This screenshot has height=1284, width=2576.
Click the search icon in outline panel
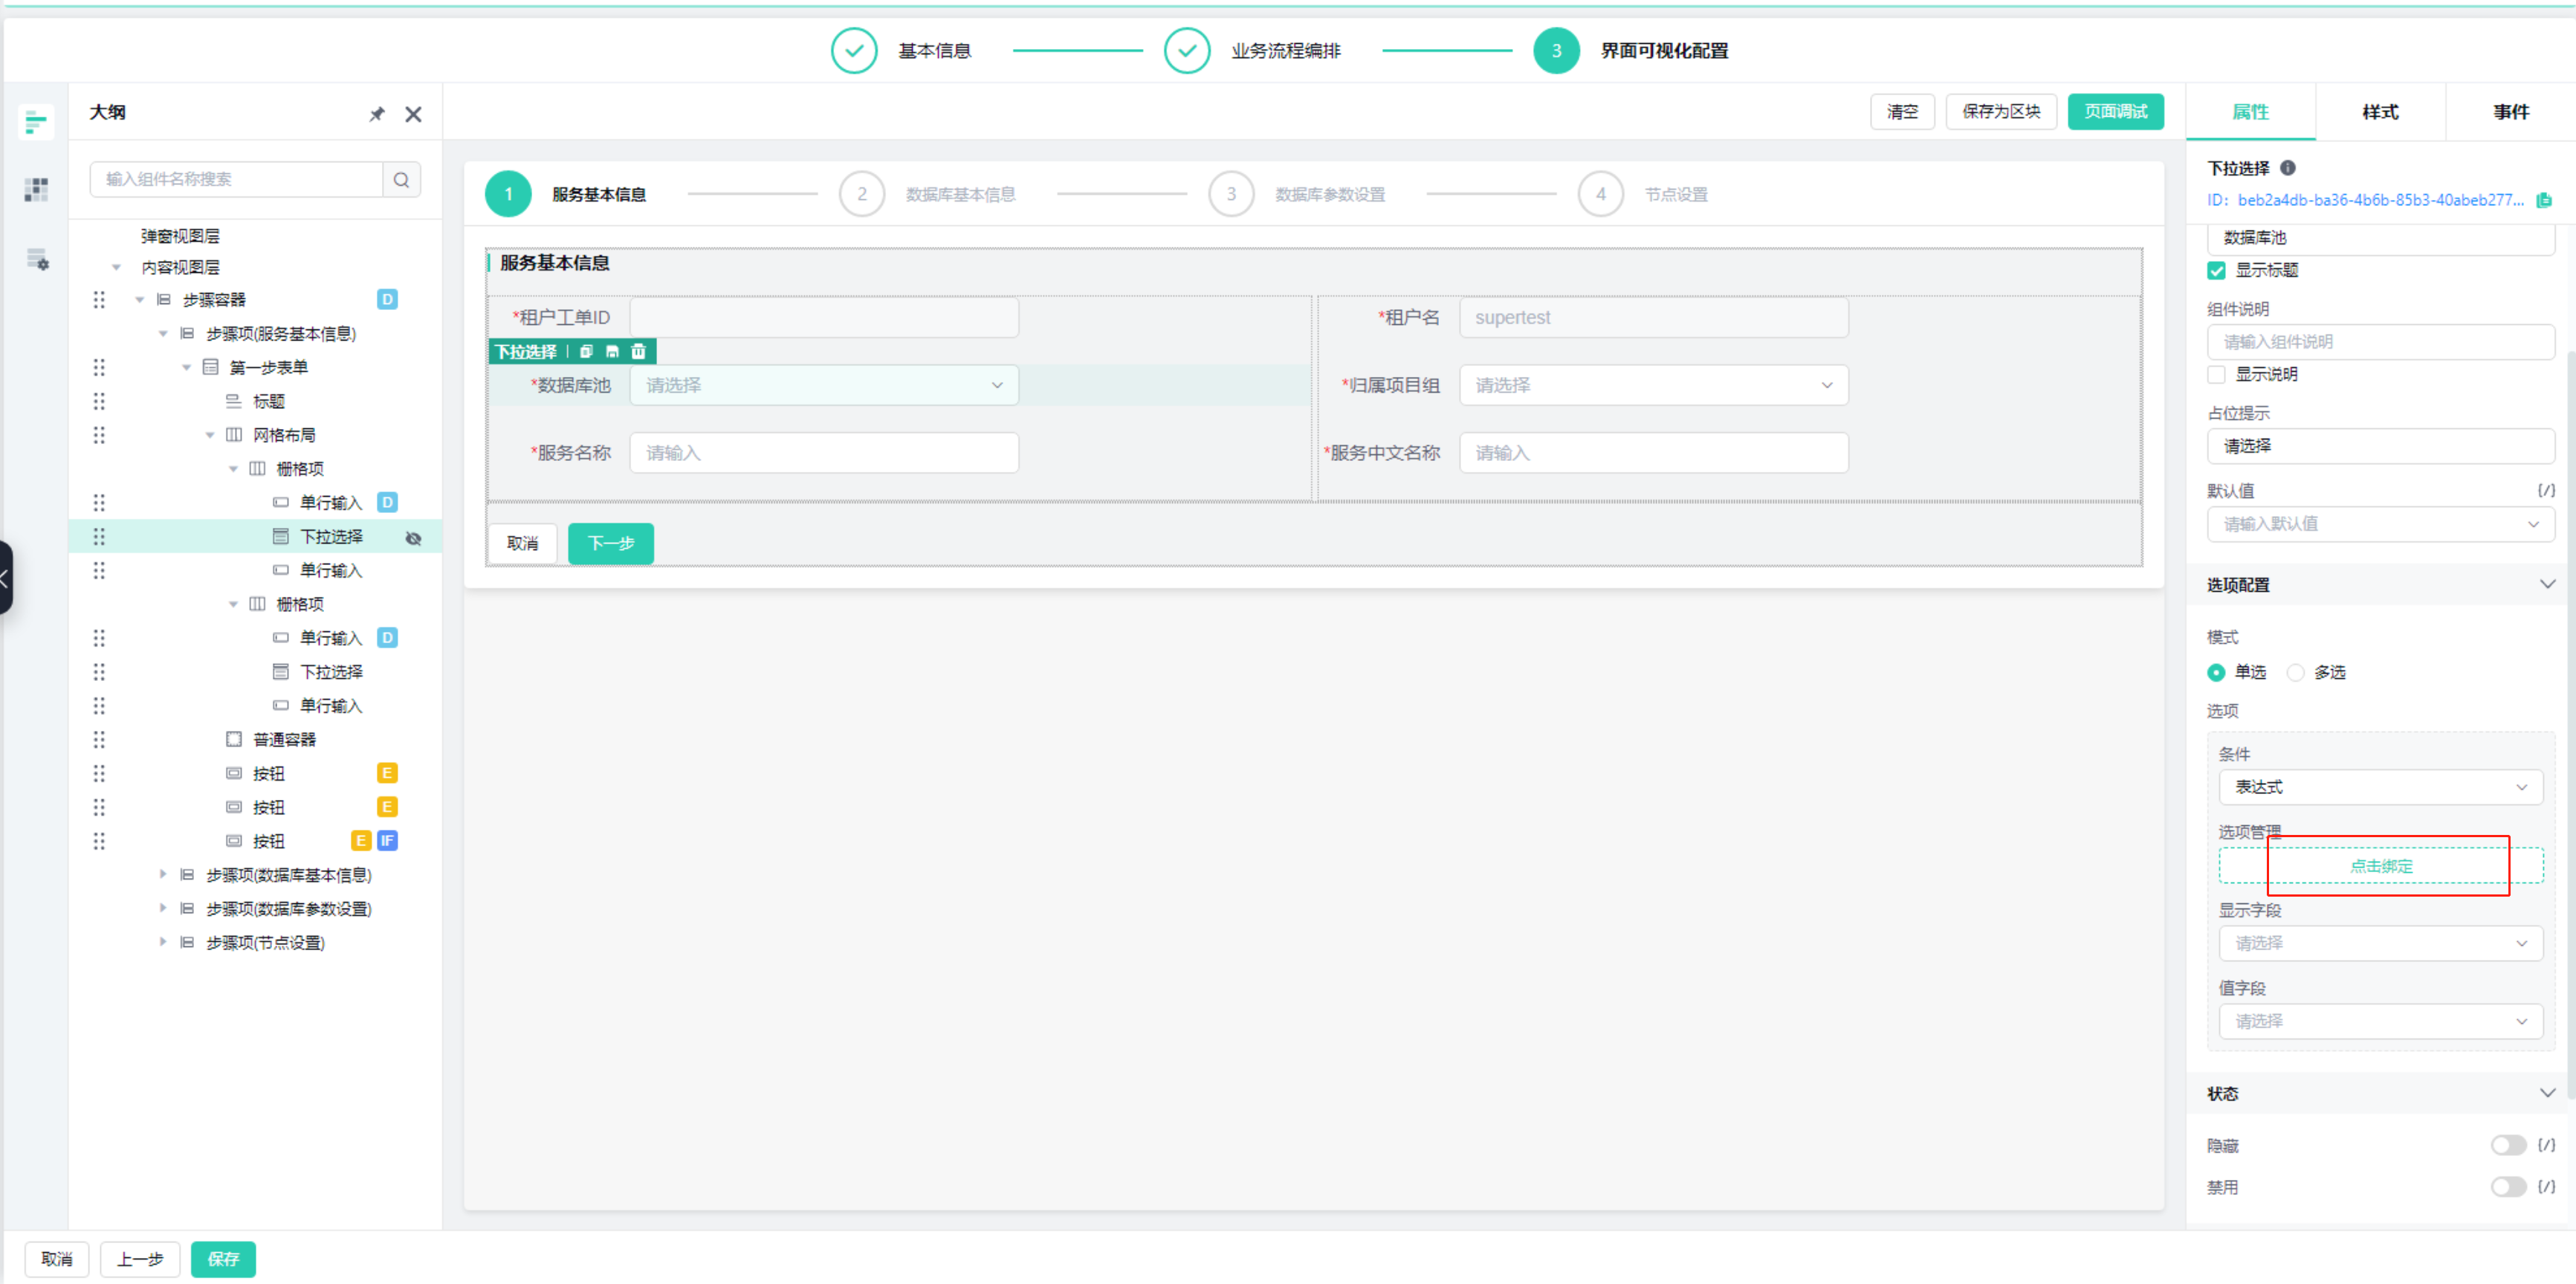coord(401,180)
